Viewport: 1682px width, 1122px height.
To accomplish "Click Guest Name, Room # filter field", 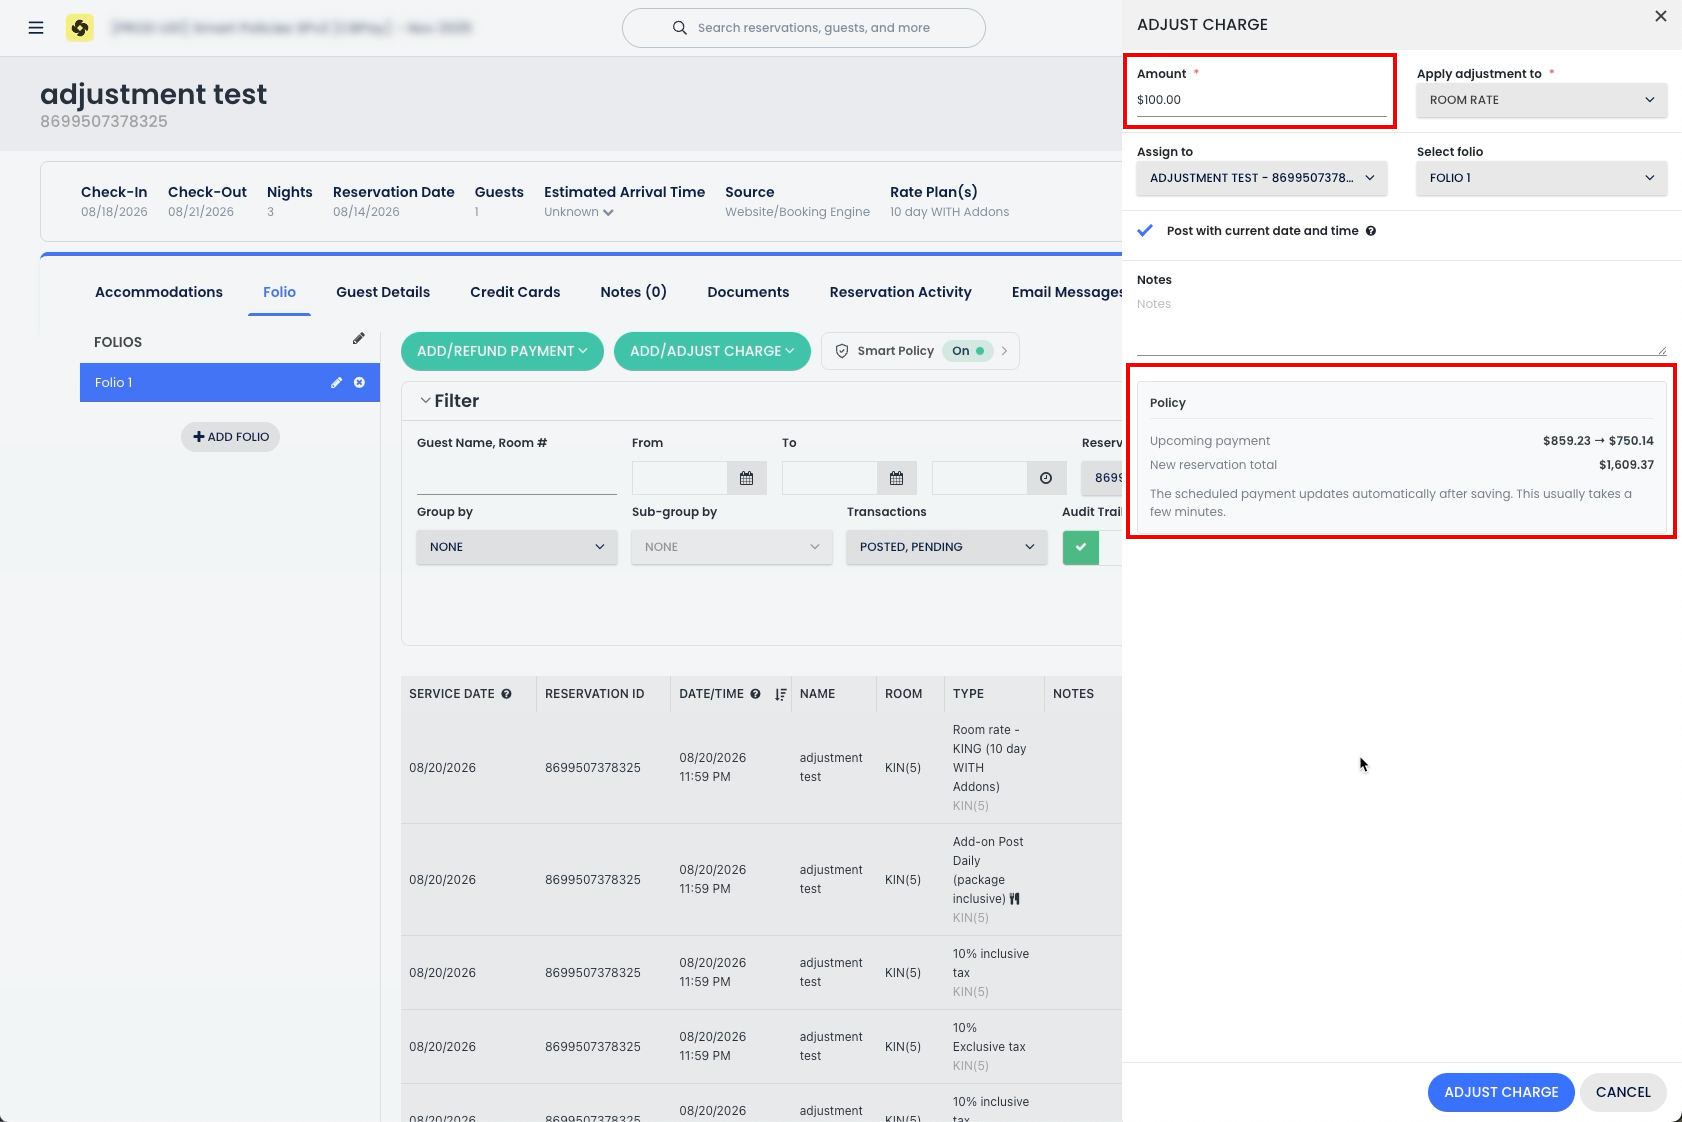I will [x=517, y=478].
